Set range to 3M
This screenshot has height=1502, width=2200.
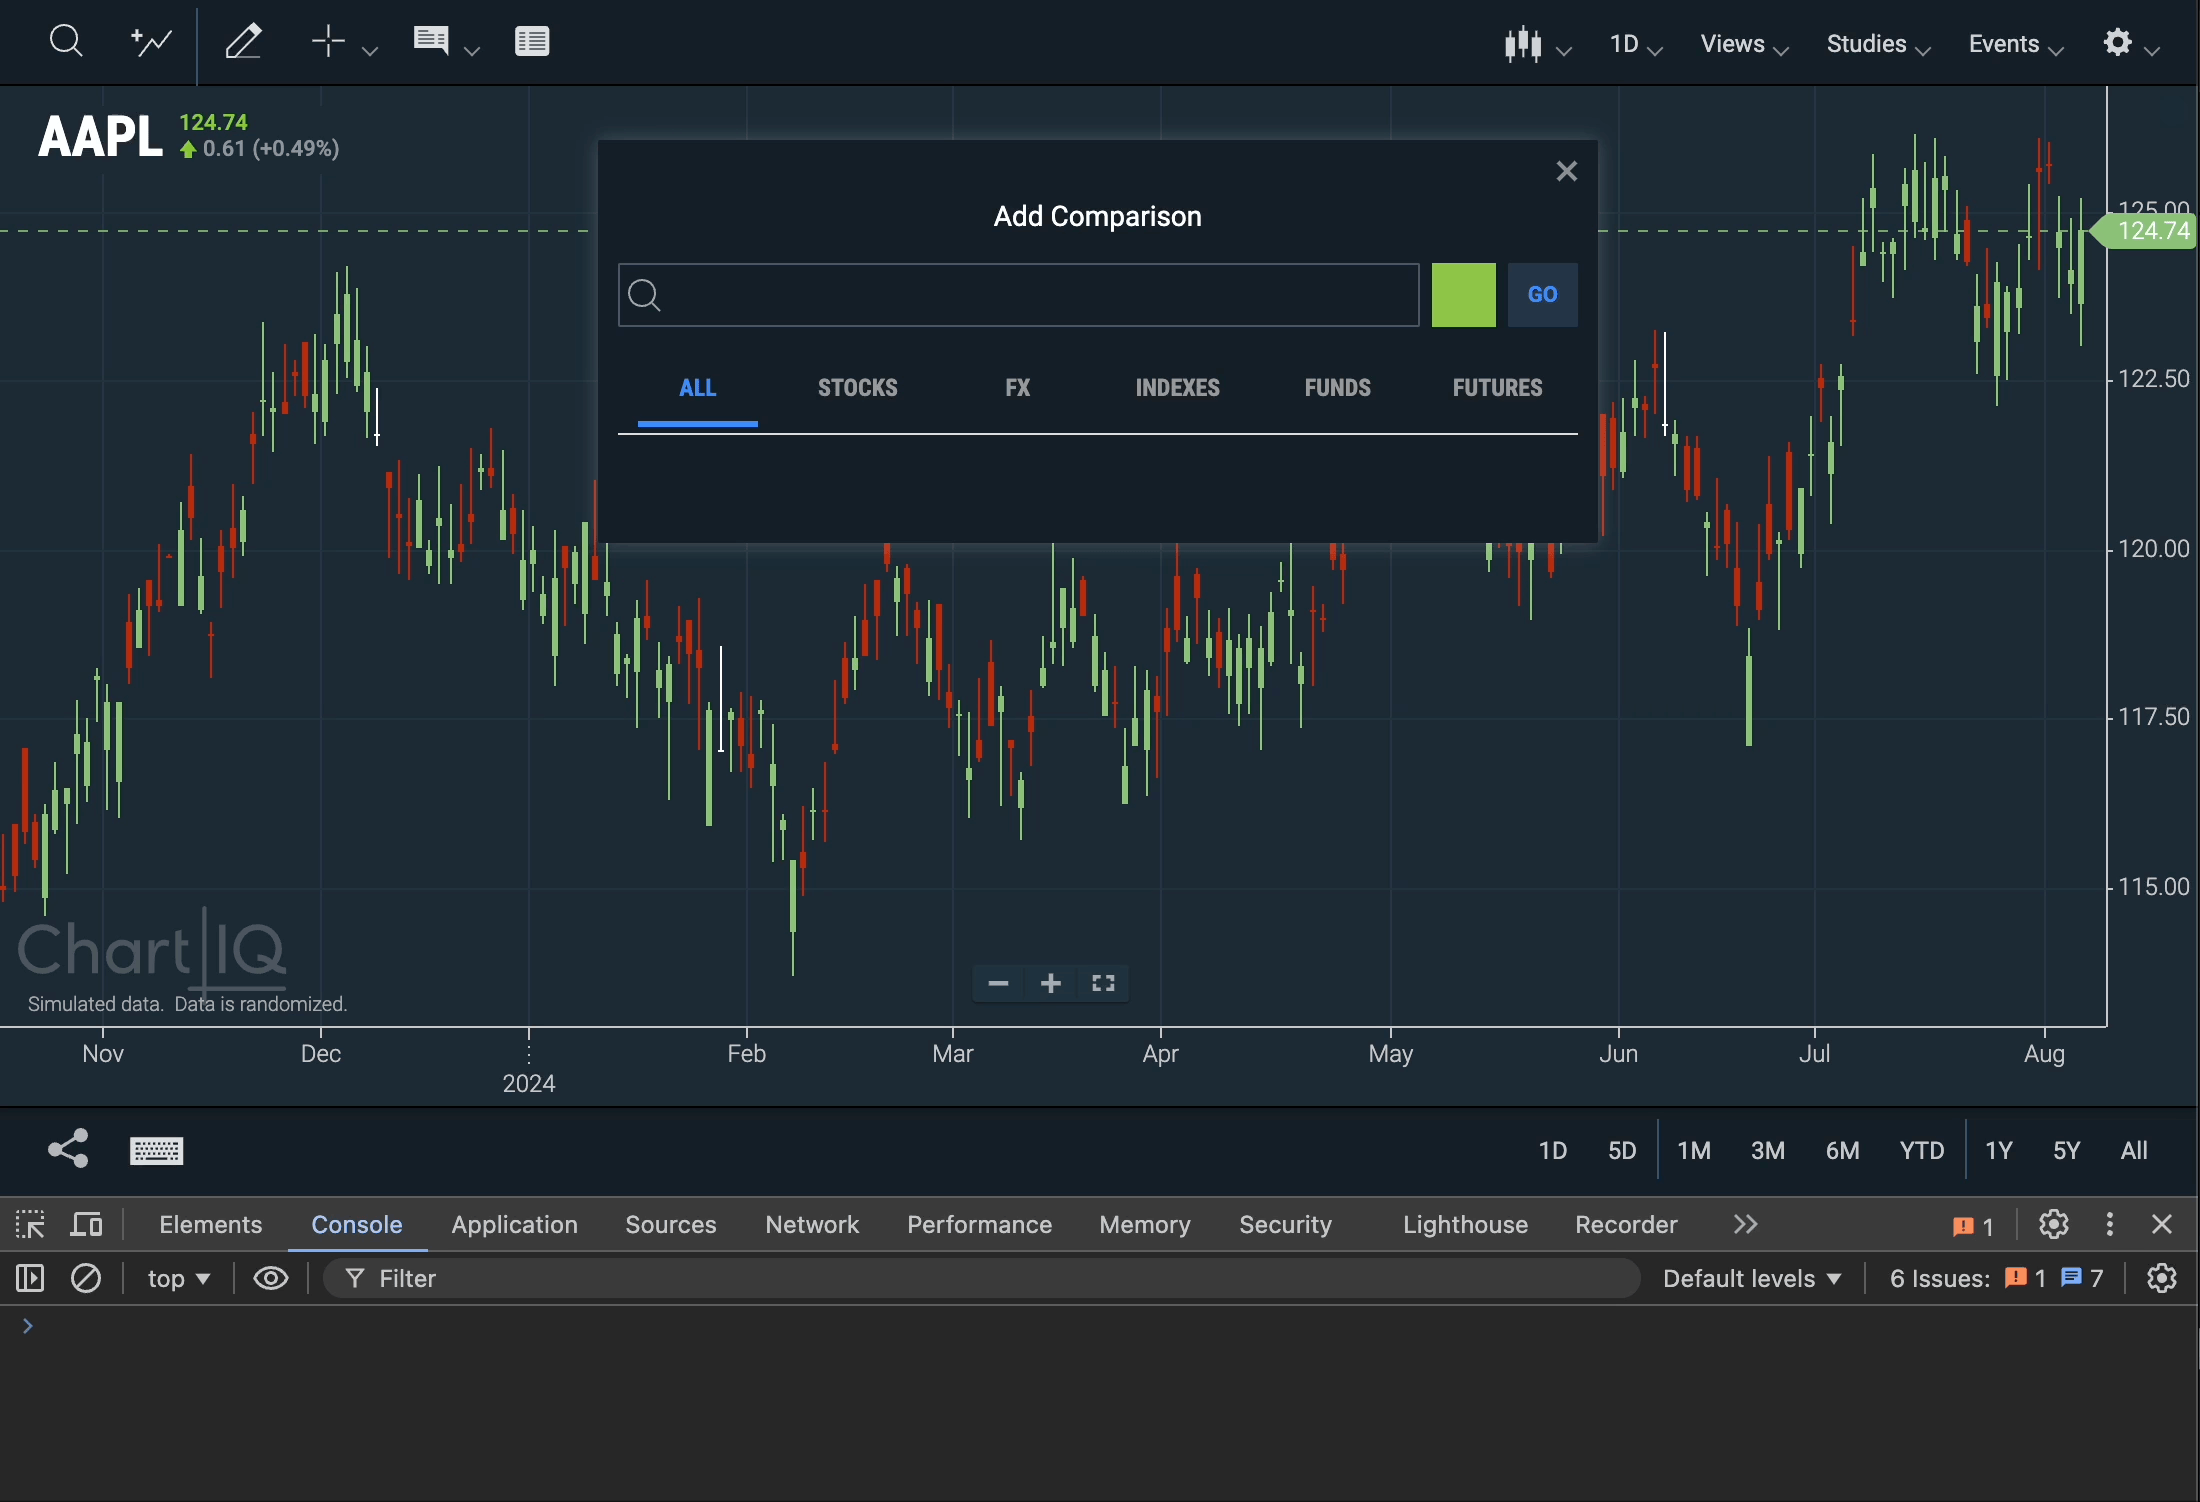coord(1768,1151)
